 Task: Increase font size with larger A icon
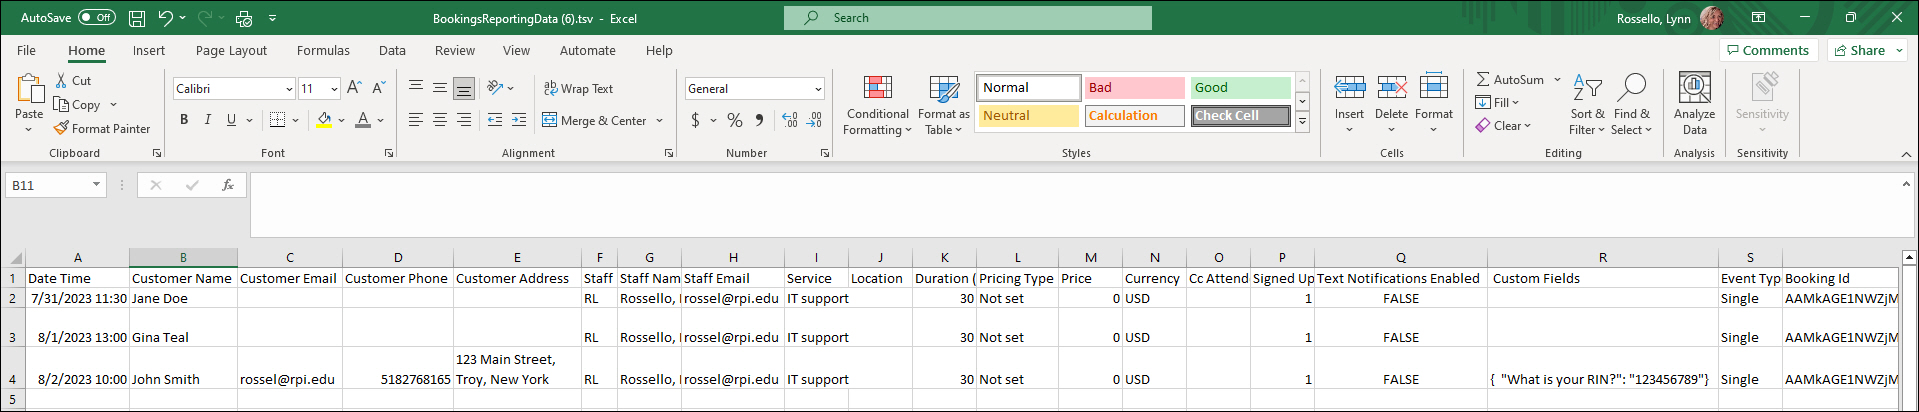pos(354,88)
